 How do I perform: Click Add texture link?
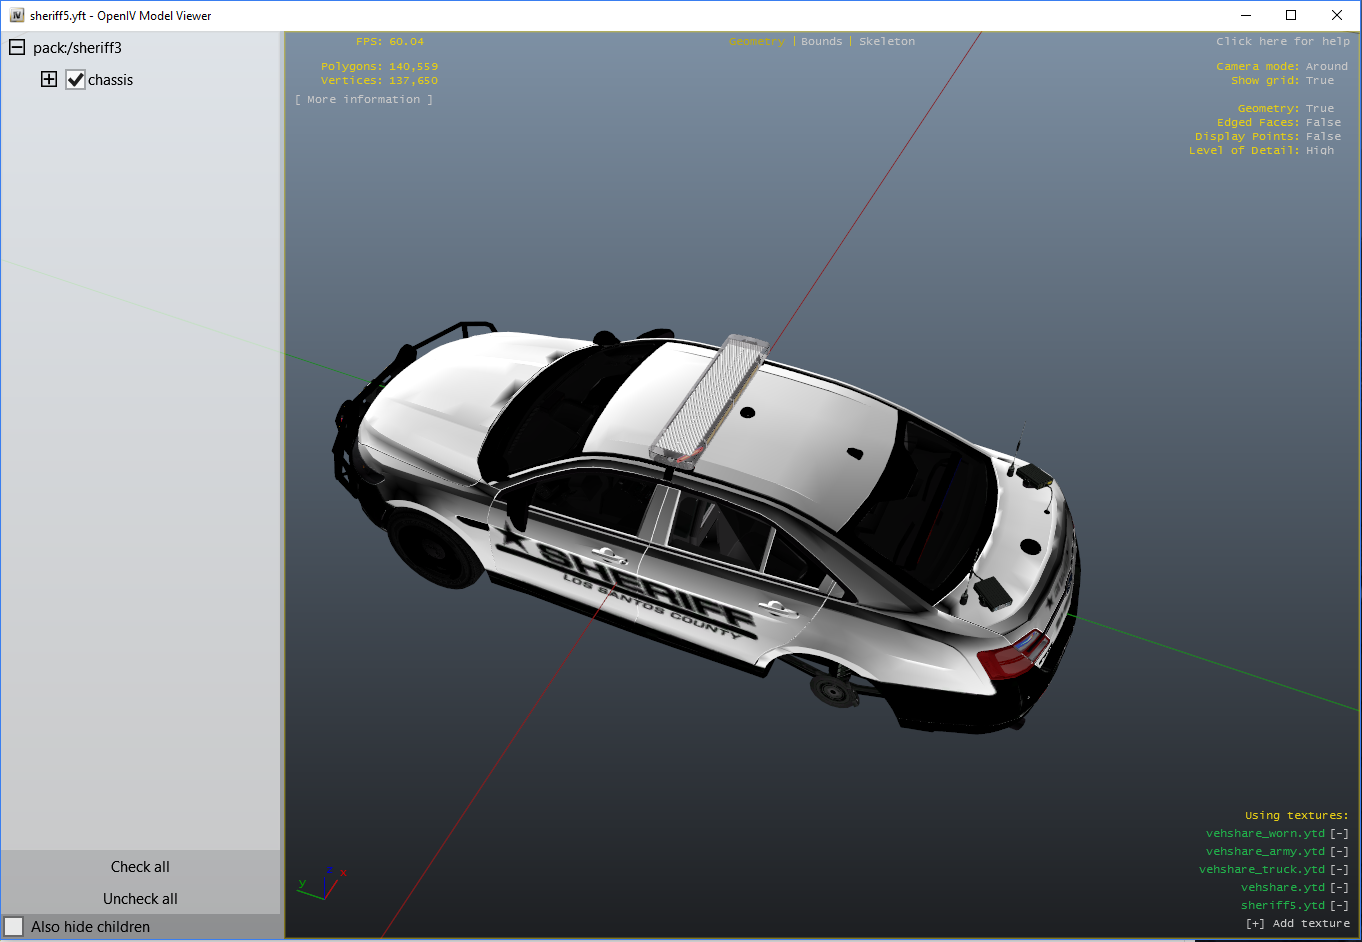[x=1297, y=924]
